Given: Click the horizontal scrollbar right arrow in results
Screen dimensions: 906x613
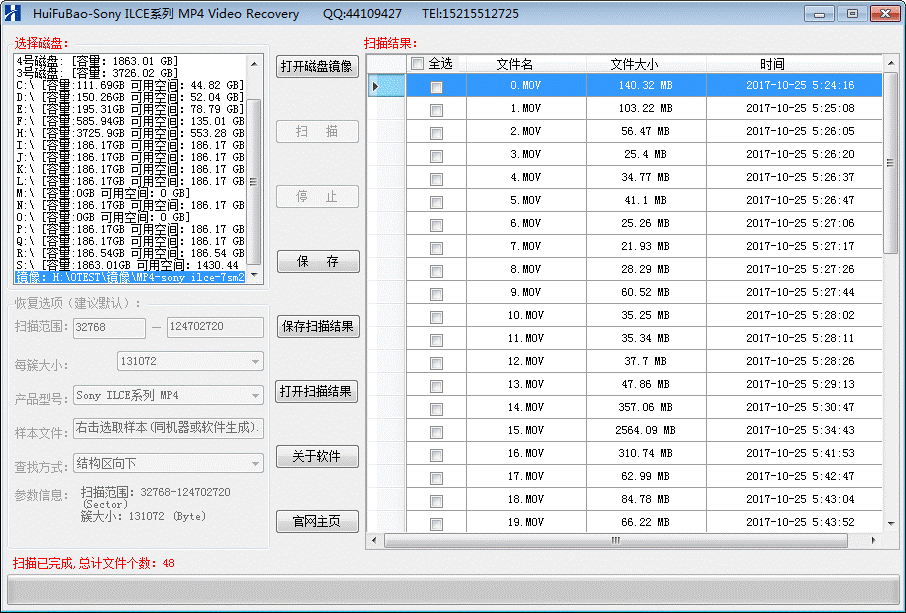Looking at the screenshot, I should [x=873, y=540].
